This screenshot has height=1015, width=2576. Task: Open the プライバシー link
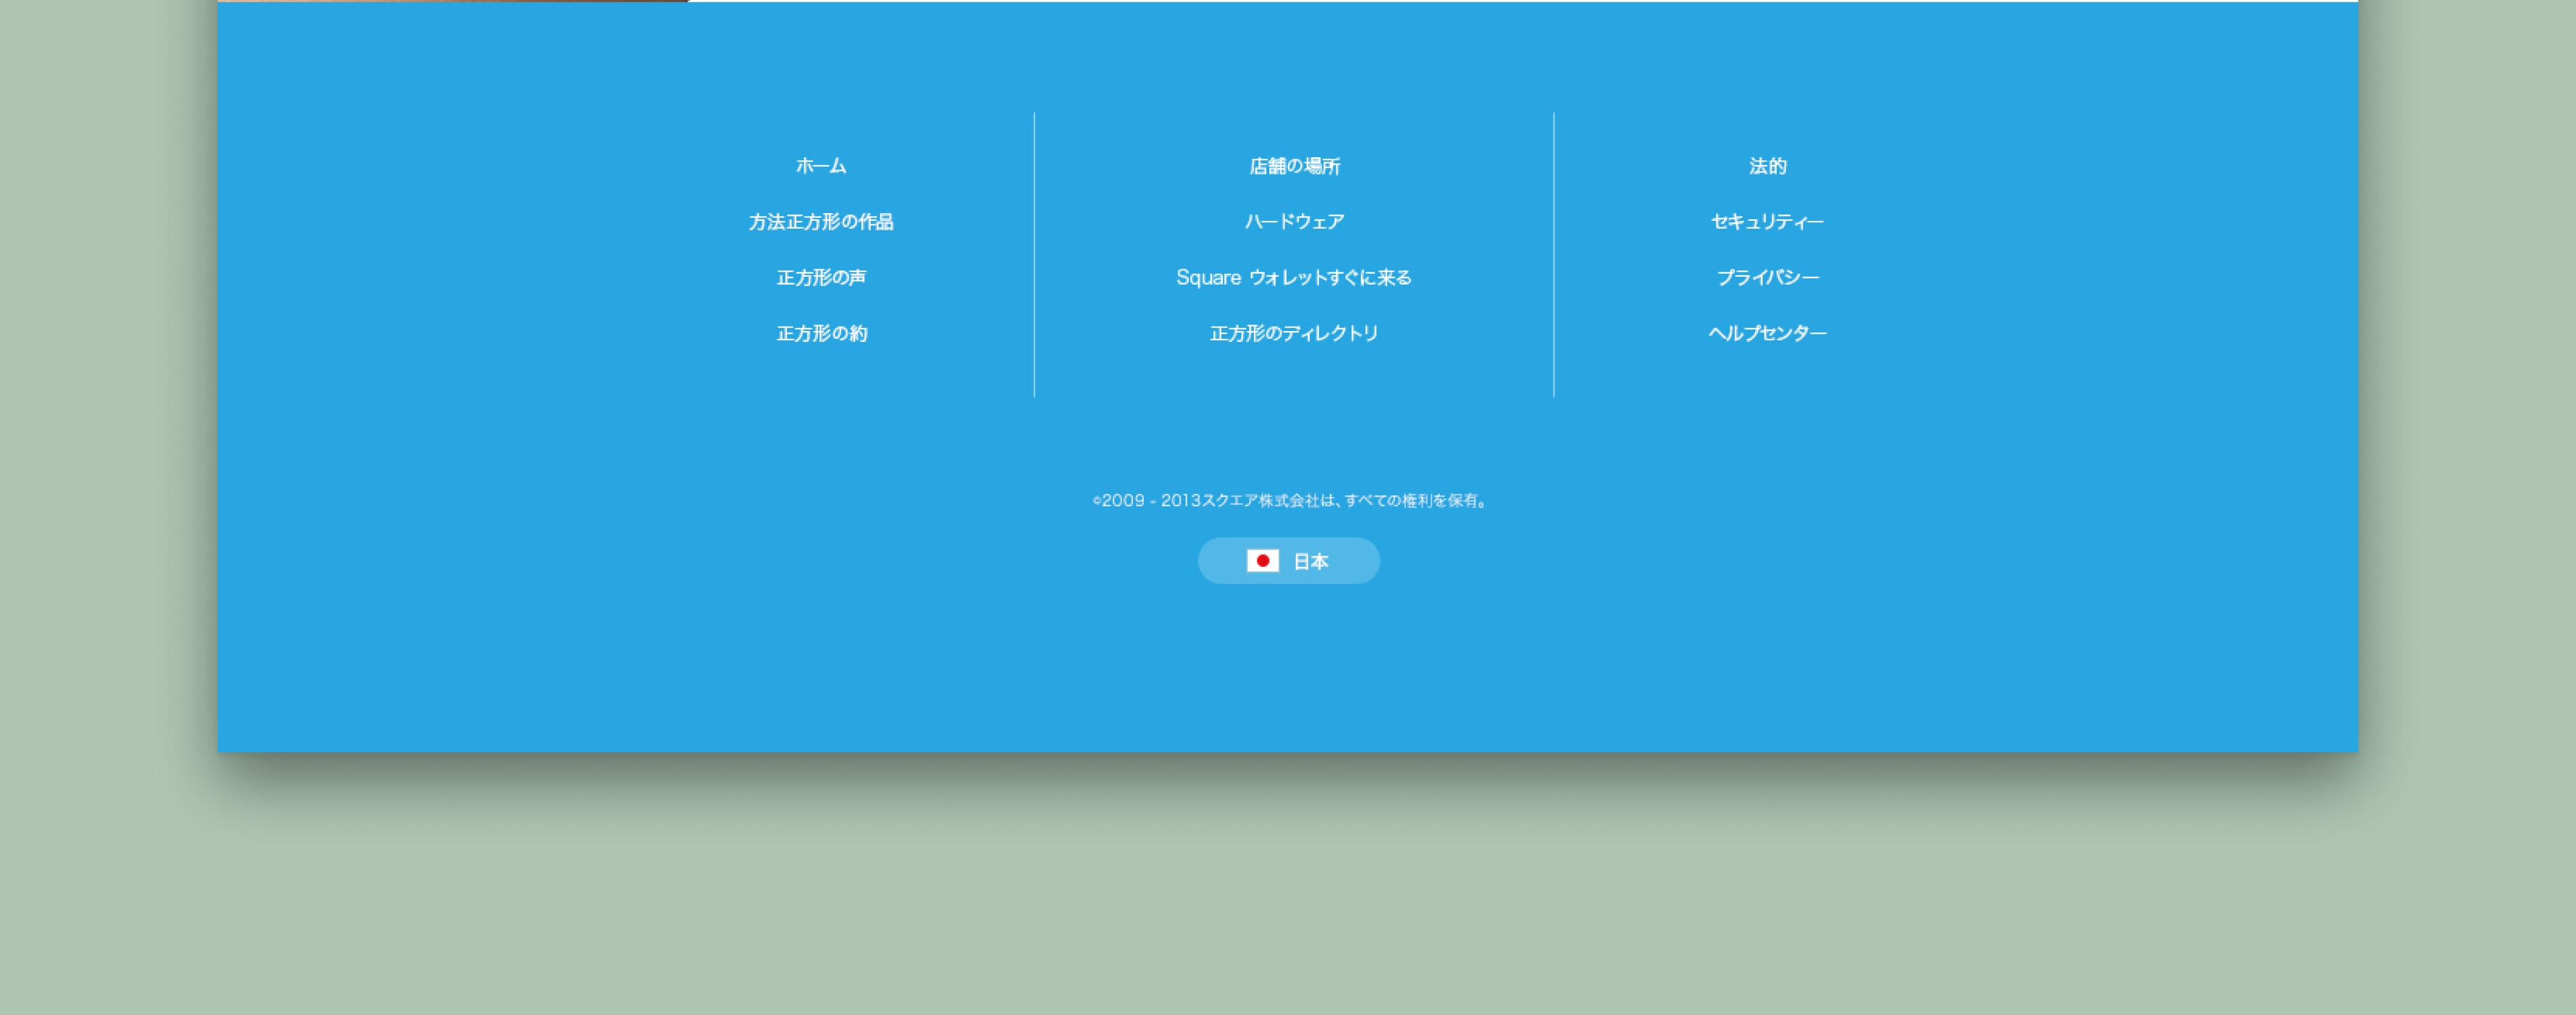1767,278
